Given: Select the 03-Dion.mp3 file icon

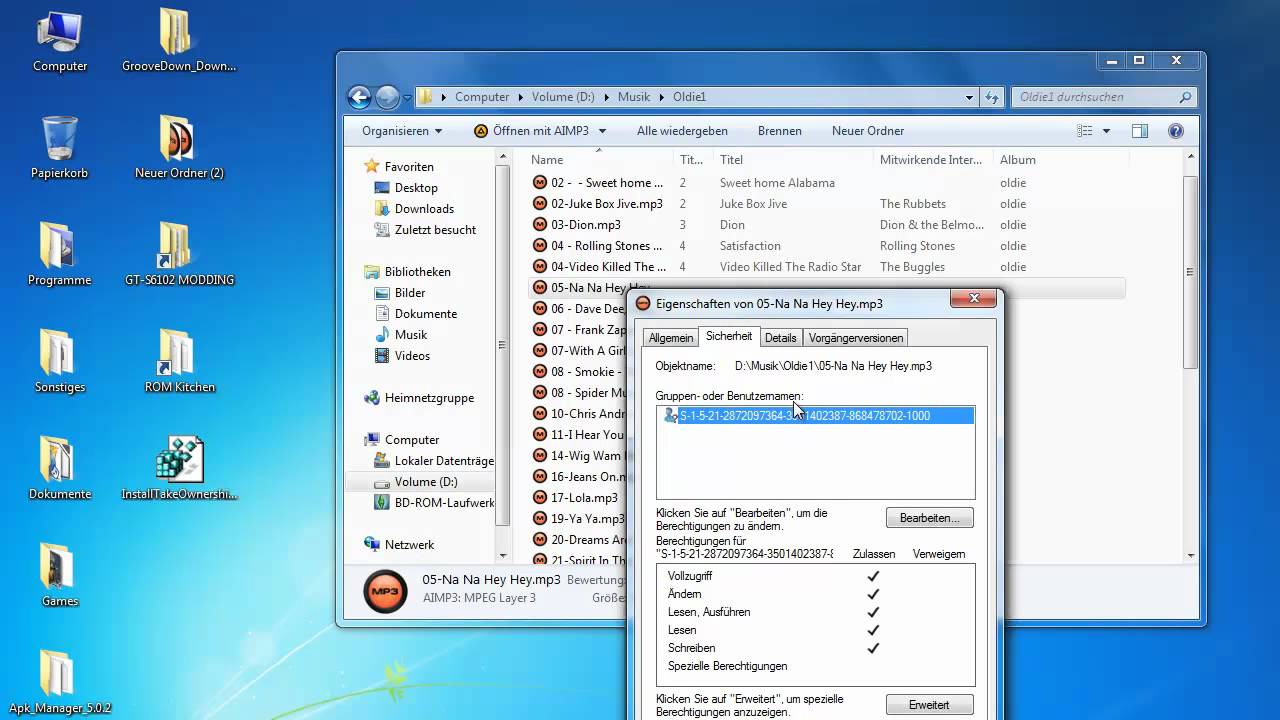Looking at the screenshot, I should coord(540,225).
